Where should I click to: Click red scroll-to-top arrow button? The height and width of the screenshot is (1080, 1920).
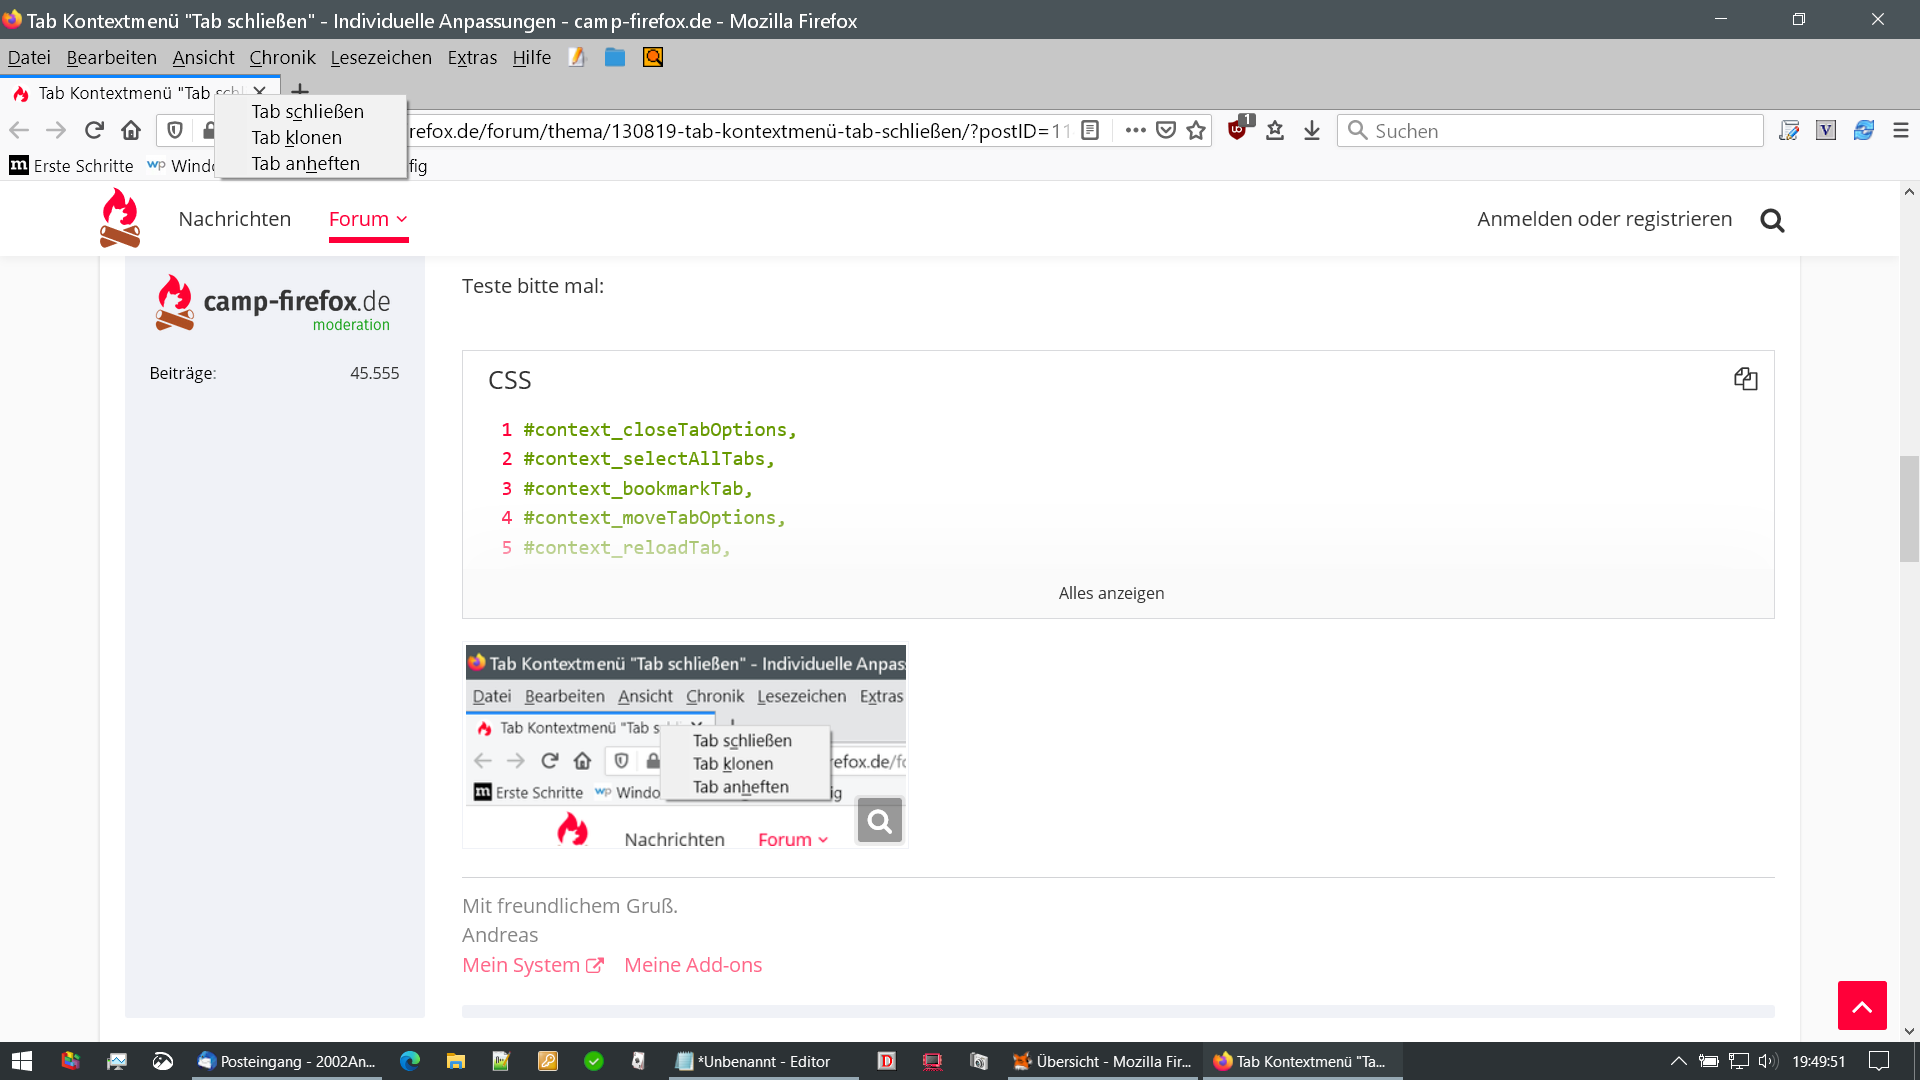coord(1861,1006)
